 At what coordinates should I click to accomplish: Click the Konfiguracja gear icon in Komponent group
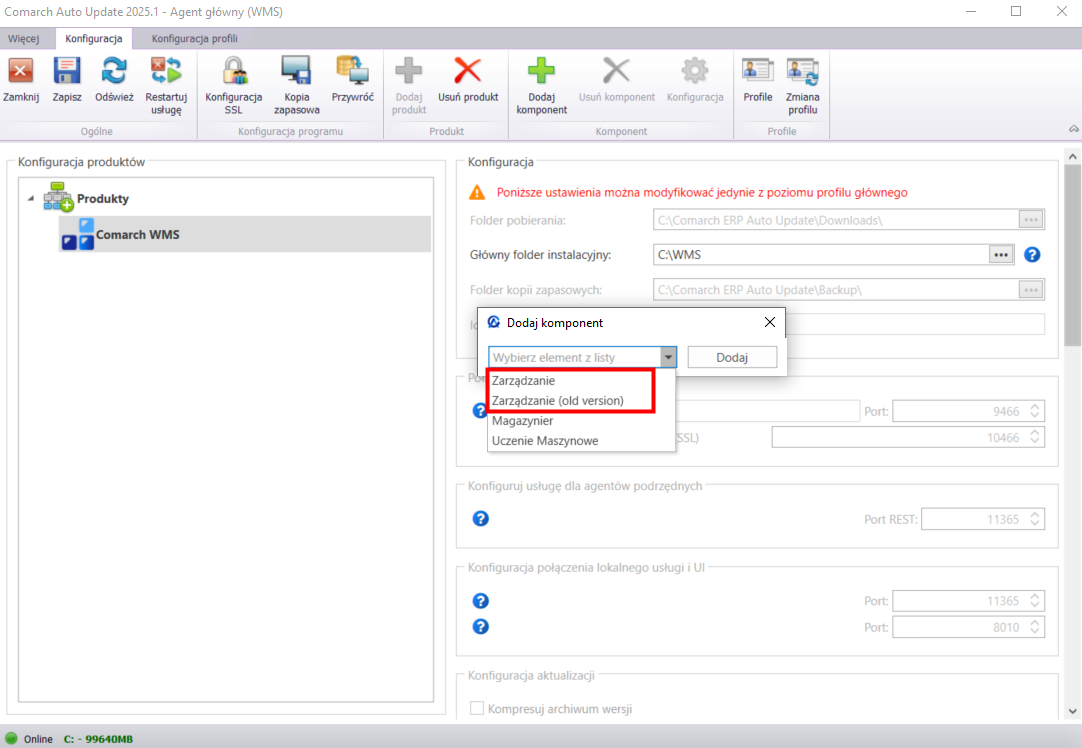pos(695,71)
